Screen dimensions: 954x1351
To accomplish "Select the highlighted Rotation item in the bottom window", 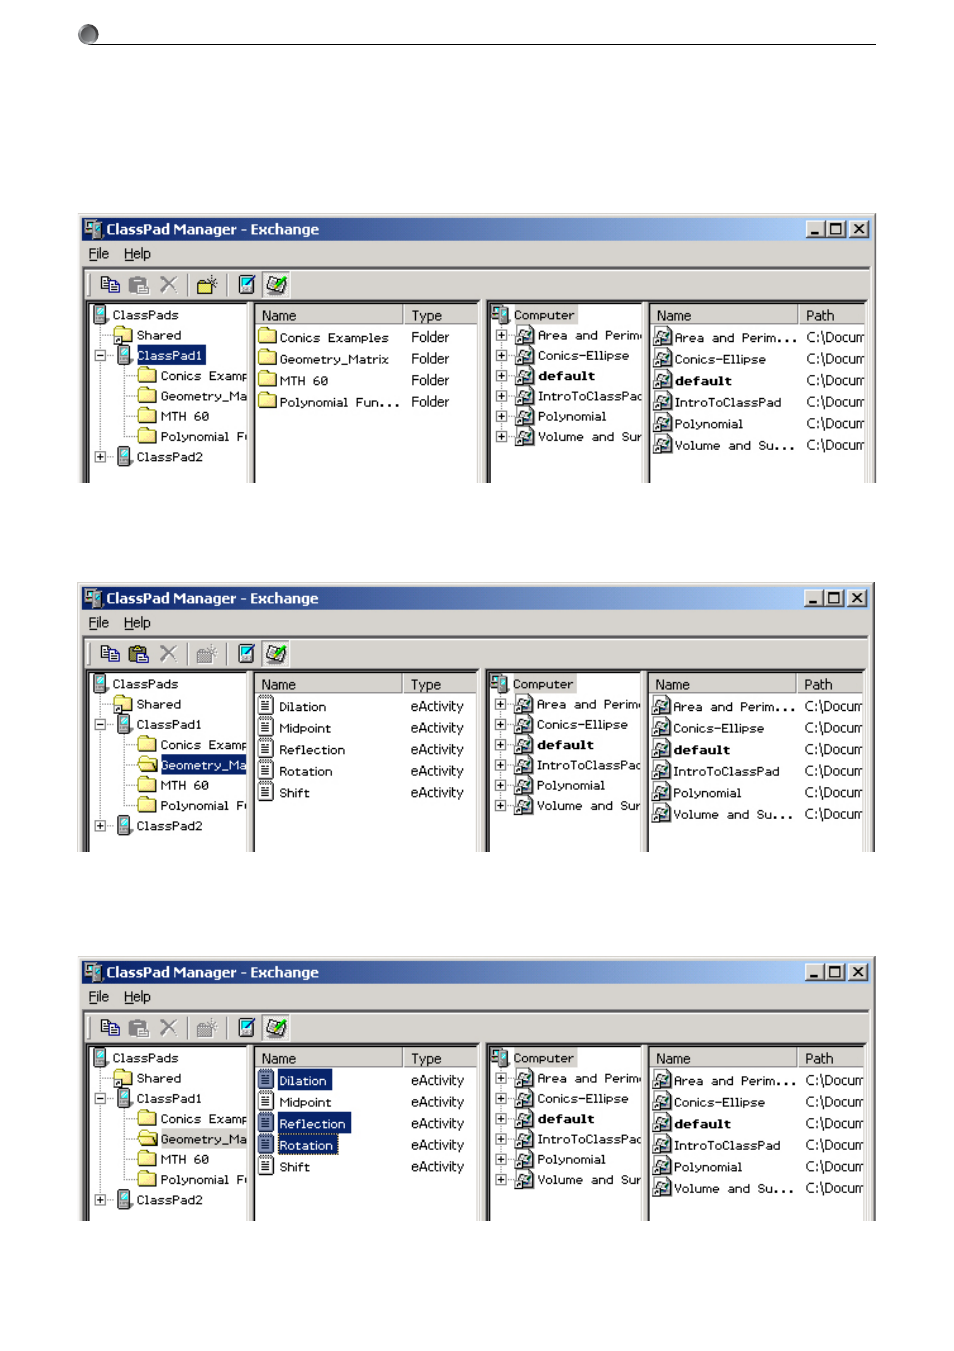I will 307,1145.
